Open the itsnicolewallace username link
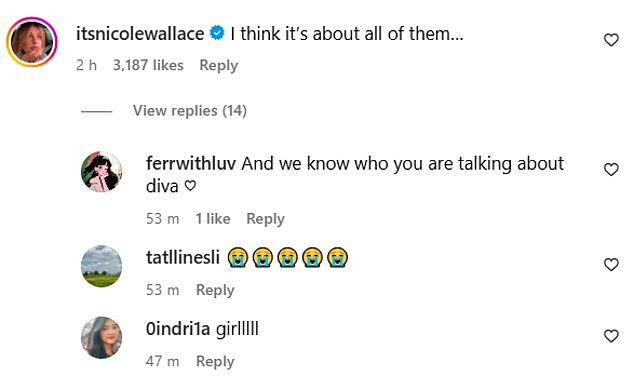The width and height of the screenshot is (634, 389). click(140, 34)
